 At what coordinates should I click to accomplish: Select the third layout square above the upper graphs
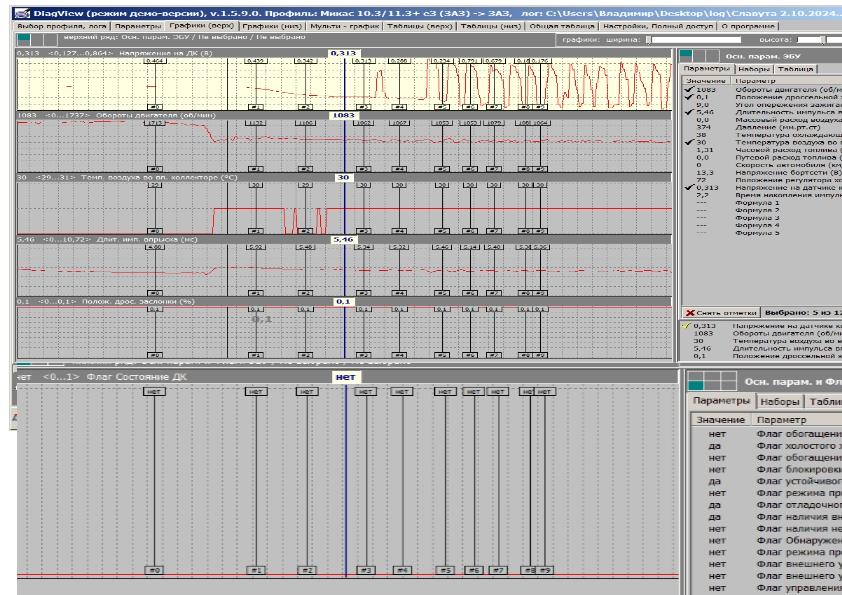50,39
